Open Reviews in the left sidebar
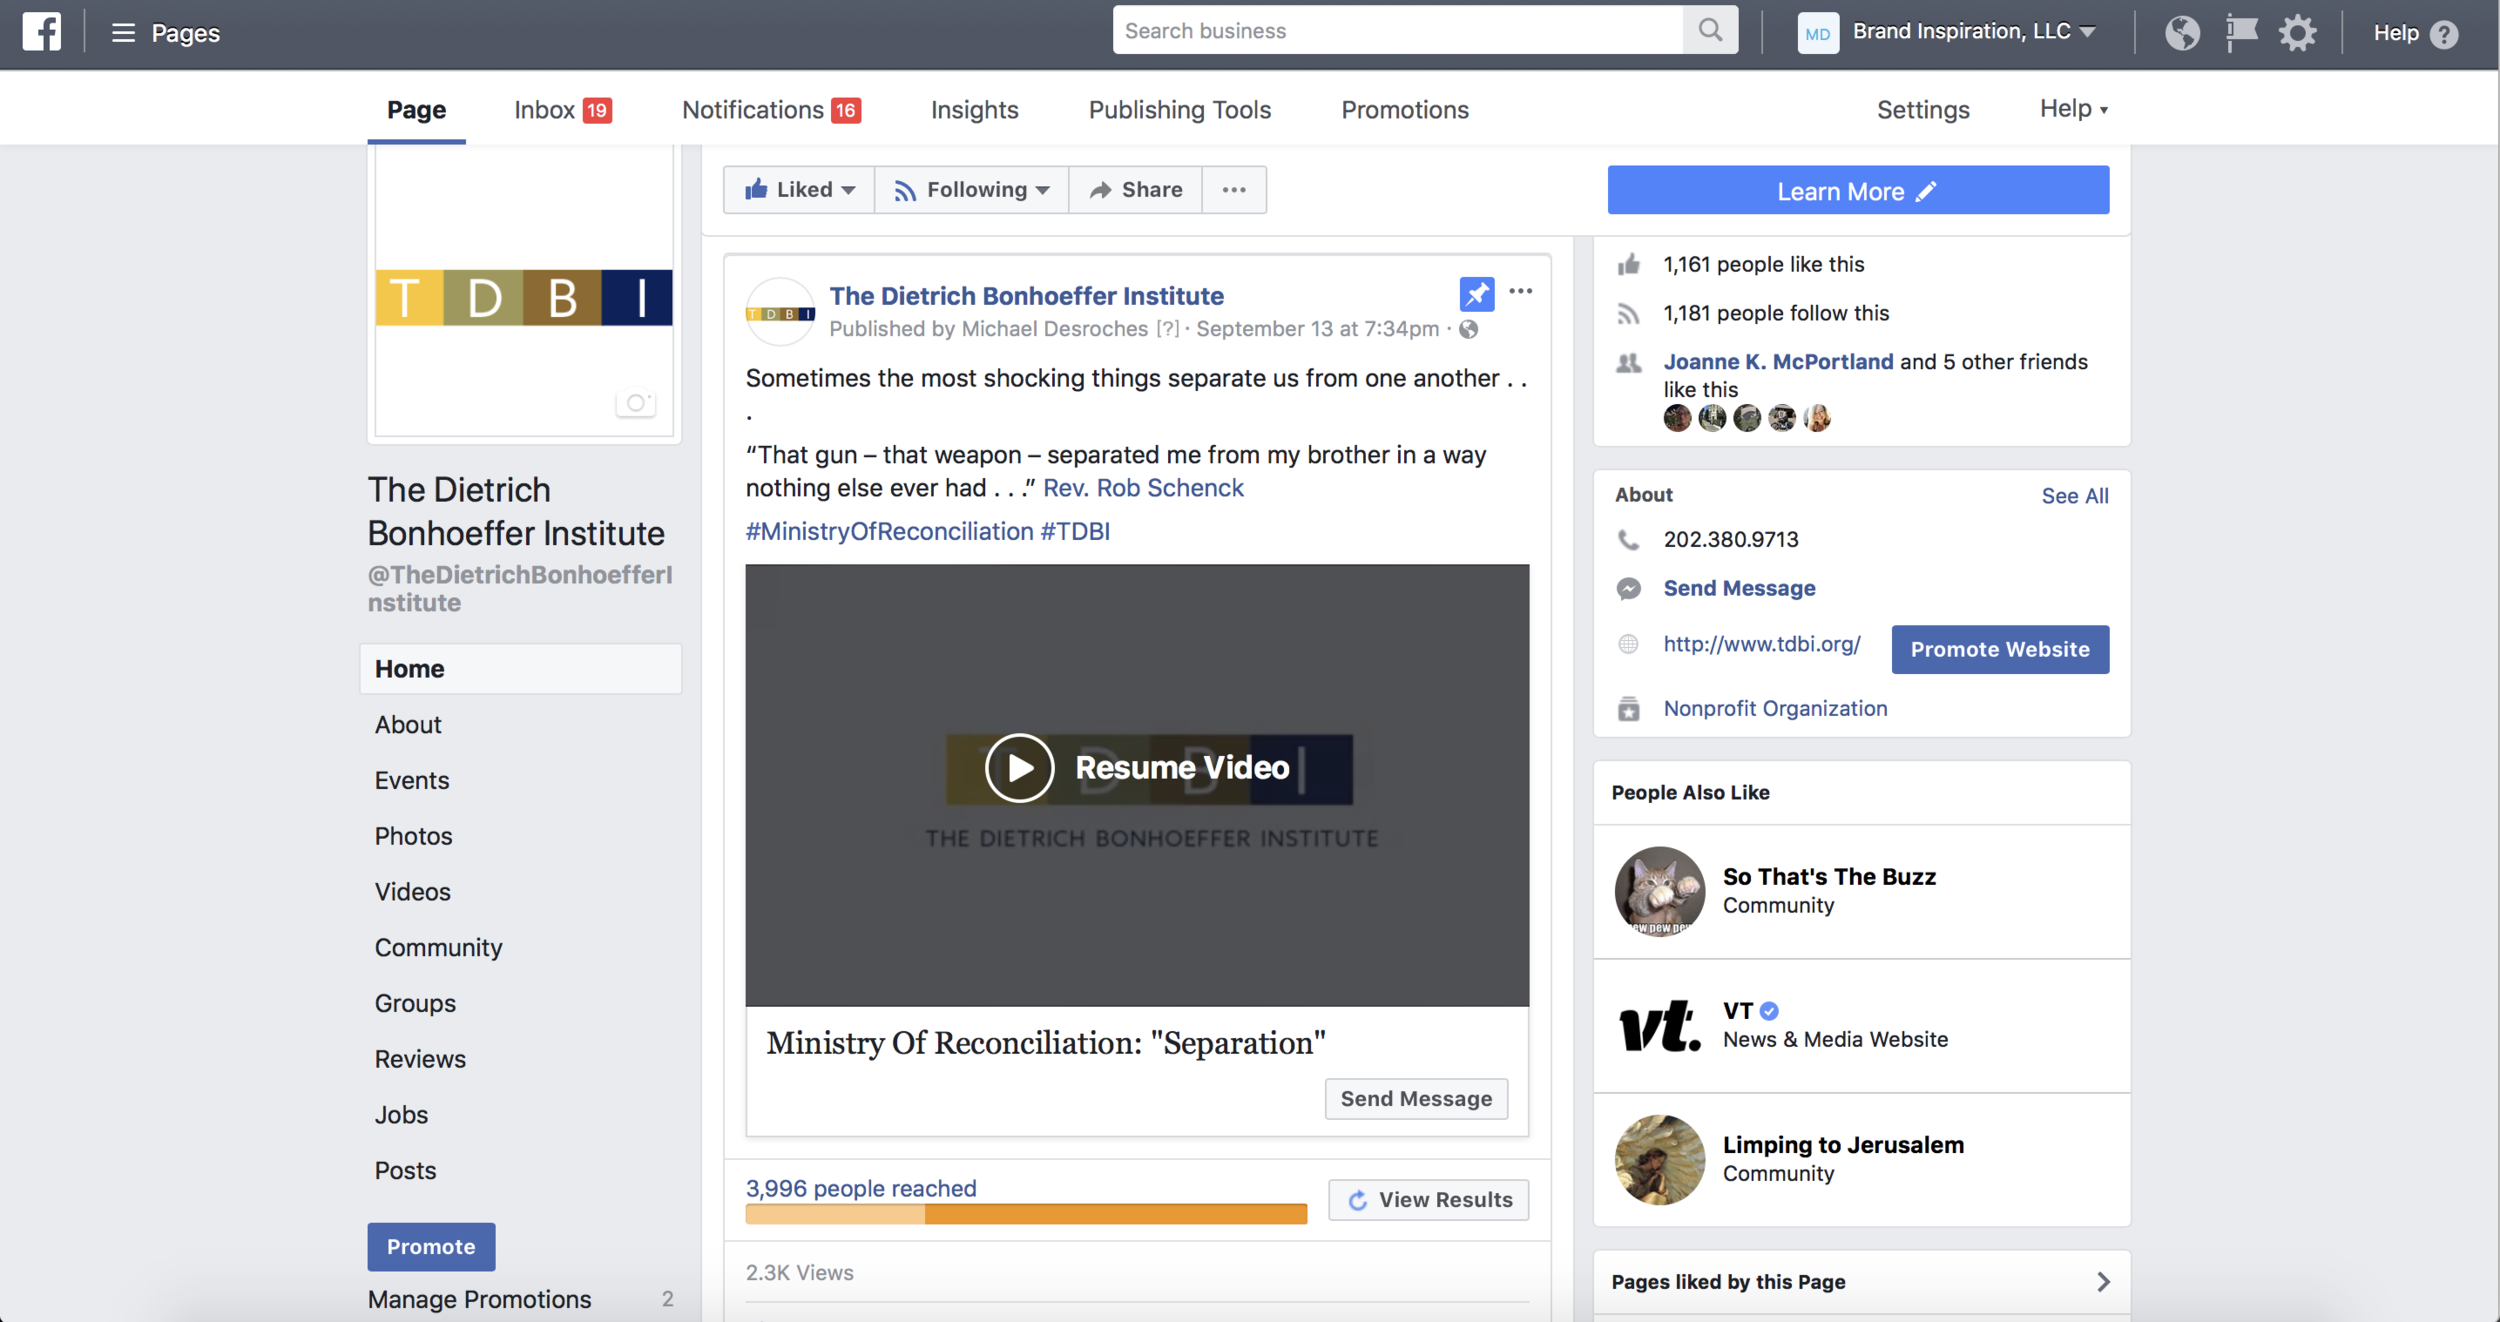This screenshot has height=1322, width=2500. coord(420,1060)
